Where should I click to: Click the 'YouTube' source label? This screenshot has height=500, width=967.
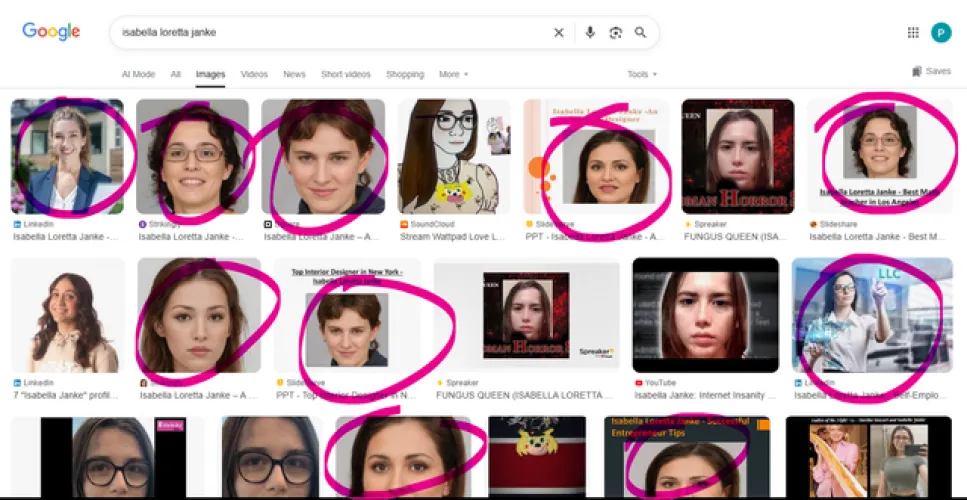coord(660,383)
